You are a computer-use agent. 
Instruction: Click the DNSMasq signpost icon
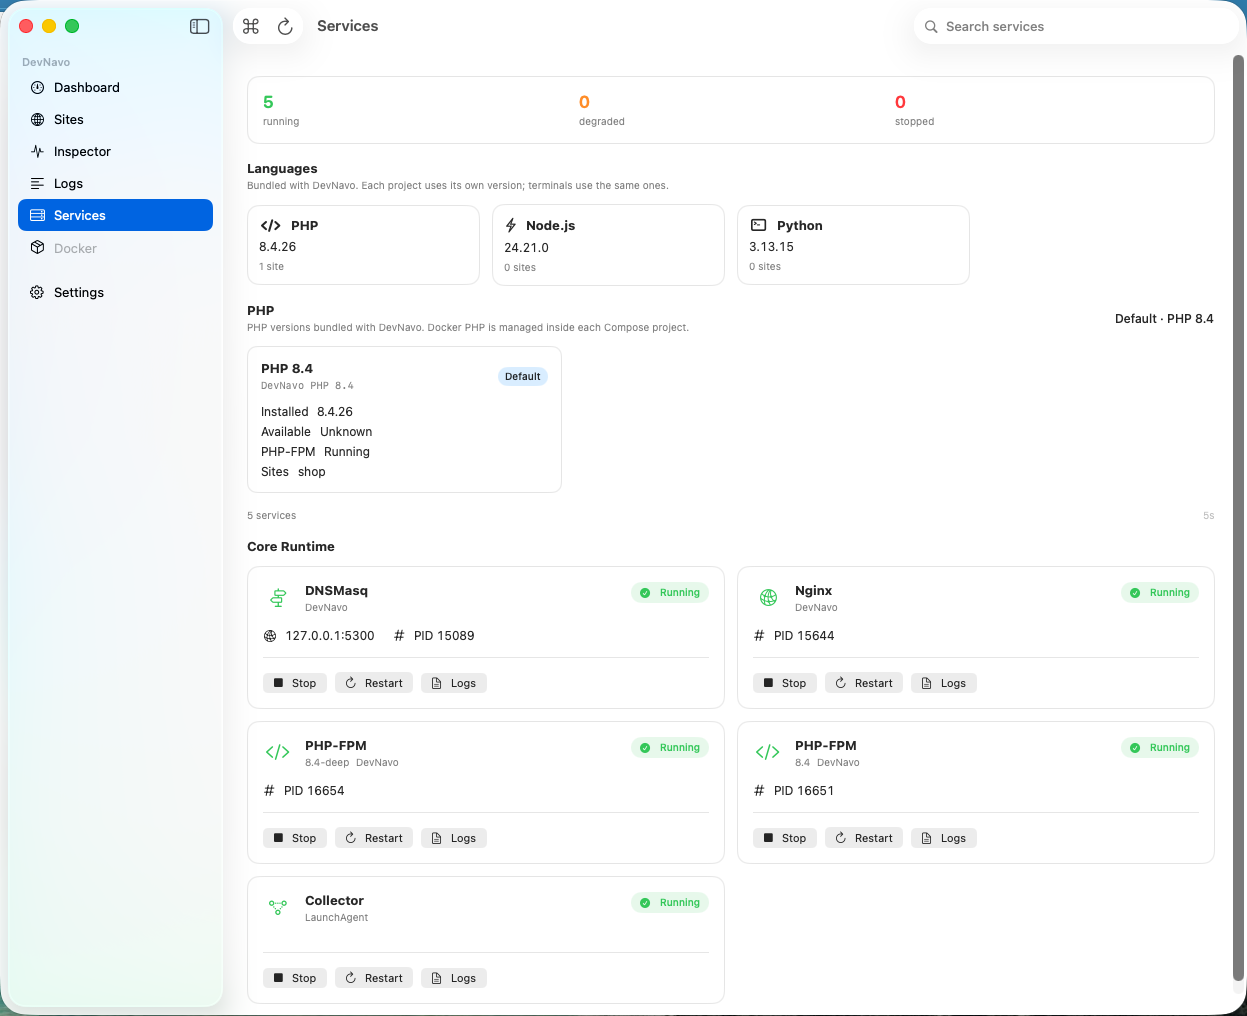278,598
